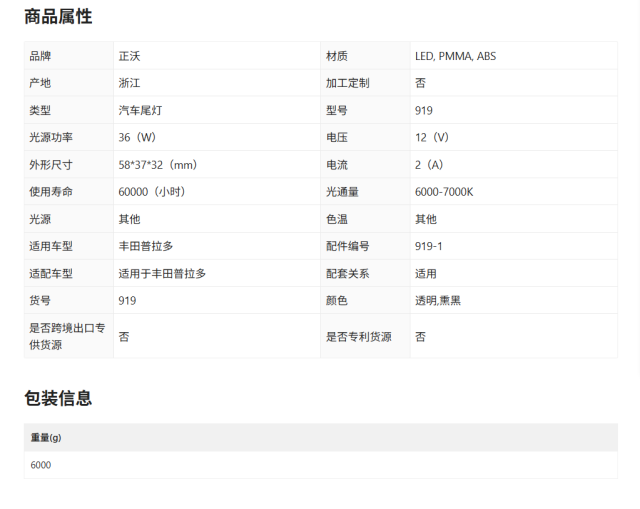Click the dimensions value 58*37*32（mm）
This screenshot has width=640, height=509.
[x=158, y=164]
